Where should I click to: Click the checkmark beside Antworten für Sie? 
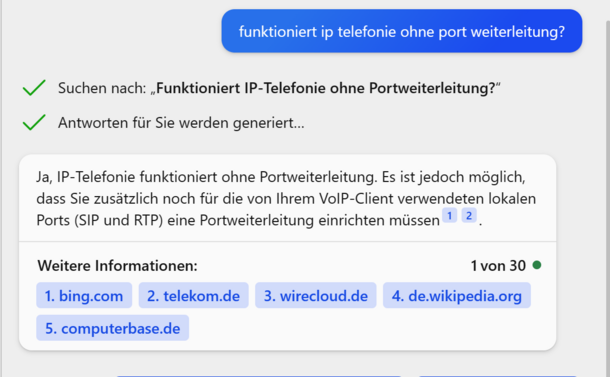pos(34,123)
